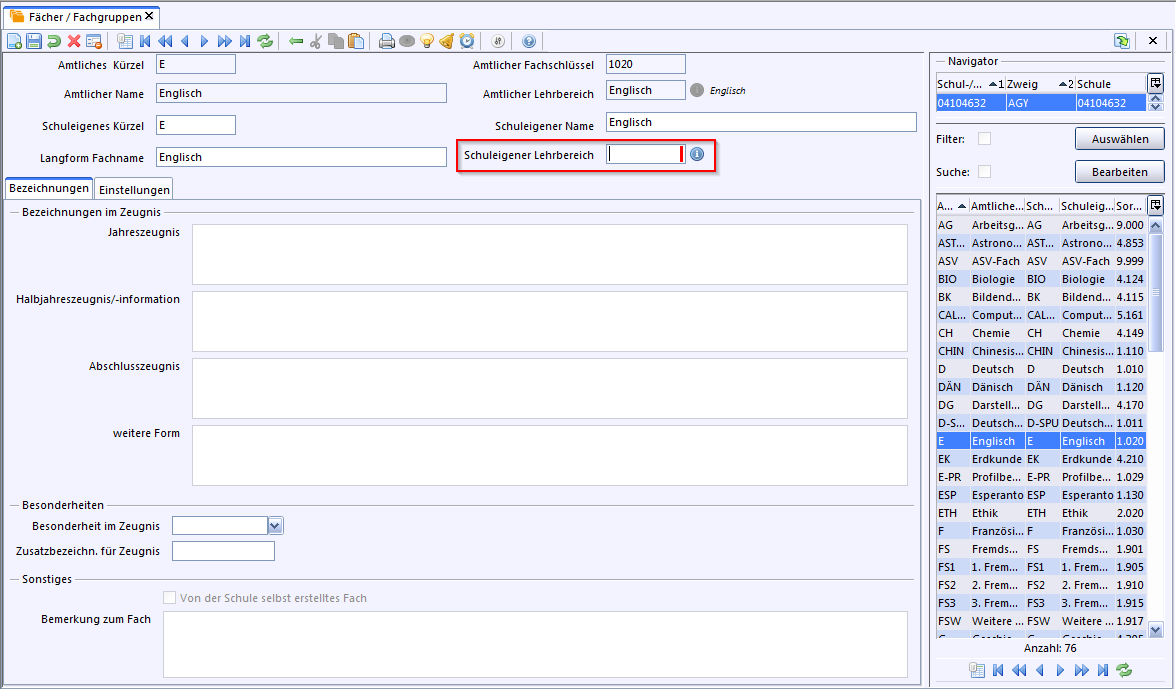Open print using the printer icon
Viewport: 1176px width, 689px height.
pos(387,41)
